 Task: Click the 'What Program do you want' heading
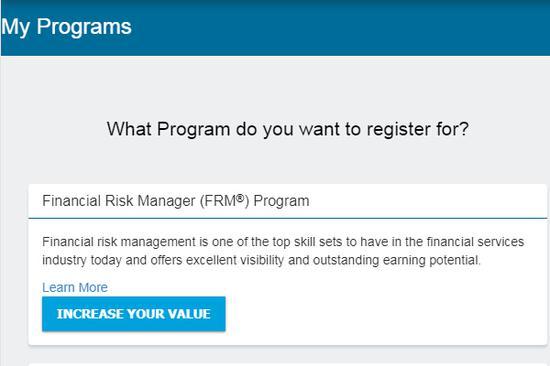(x=288, y=129)
